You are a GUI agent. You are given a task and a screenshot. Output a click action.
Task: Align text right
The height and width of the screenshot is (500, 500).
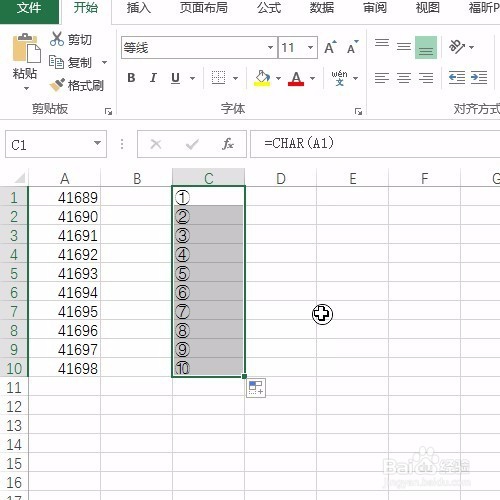[x=426, y=78]
